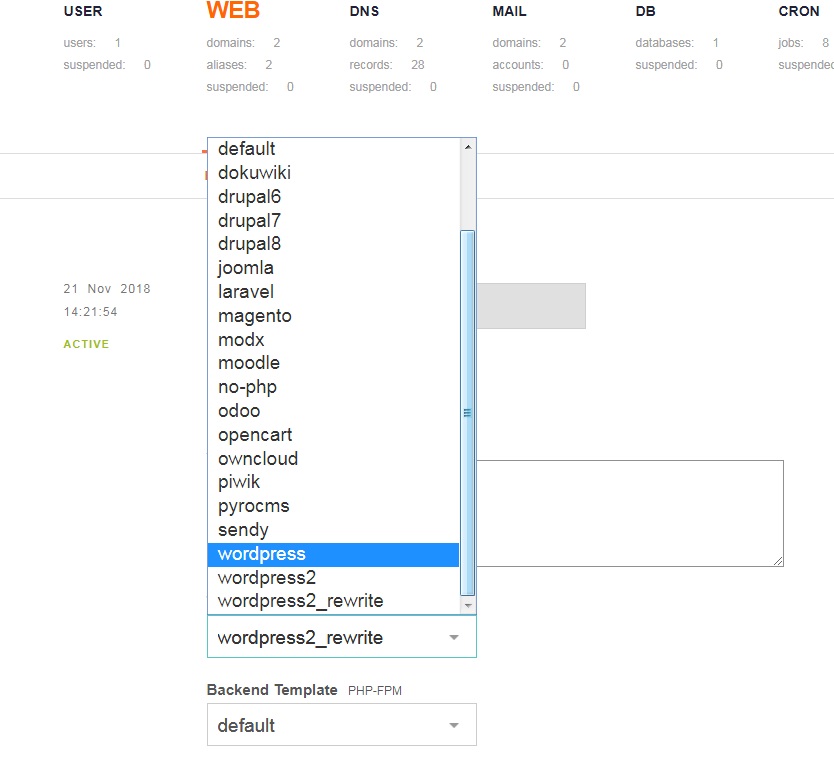This screenshot has height=783, width=834.
Task: Pick 'moodle' from the list
Action: 333,363
